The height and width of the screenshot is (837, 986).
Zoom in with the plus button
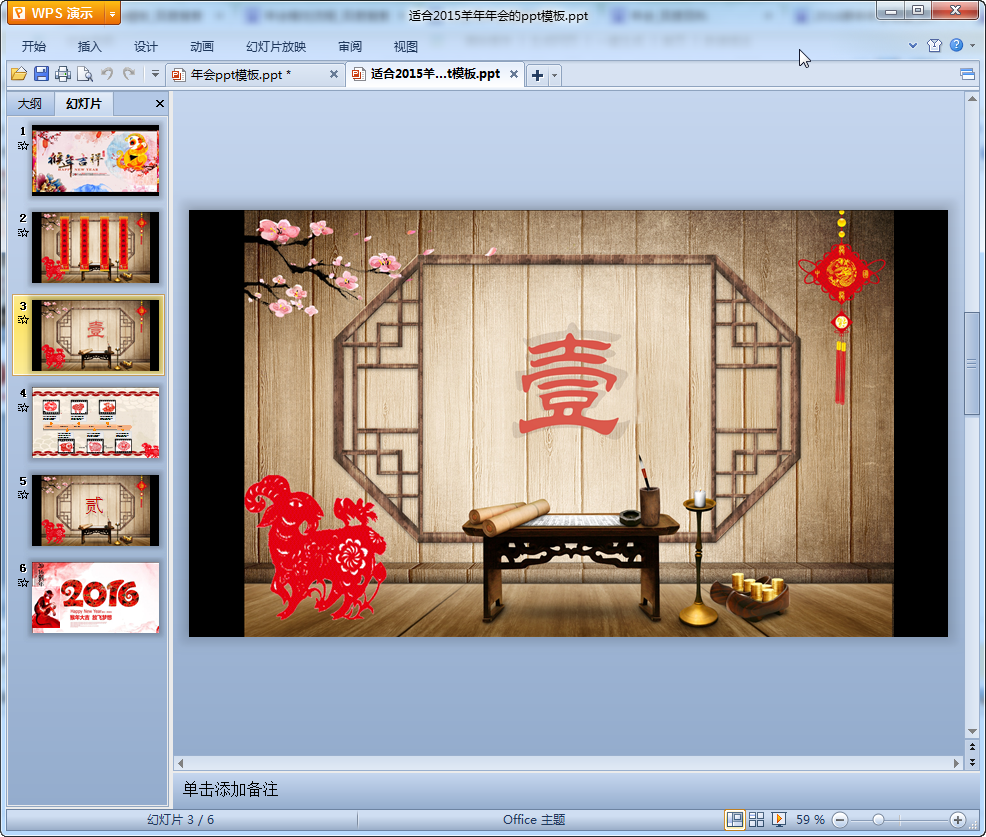(958, 819)
